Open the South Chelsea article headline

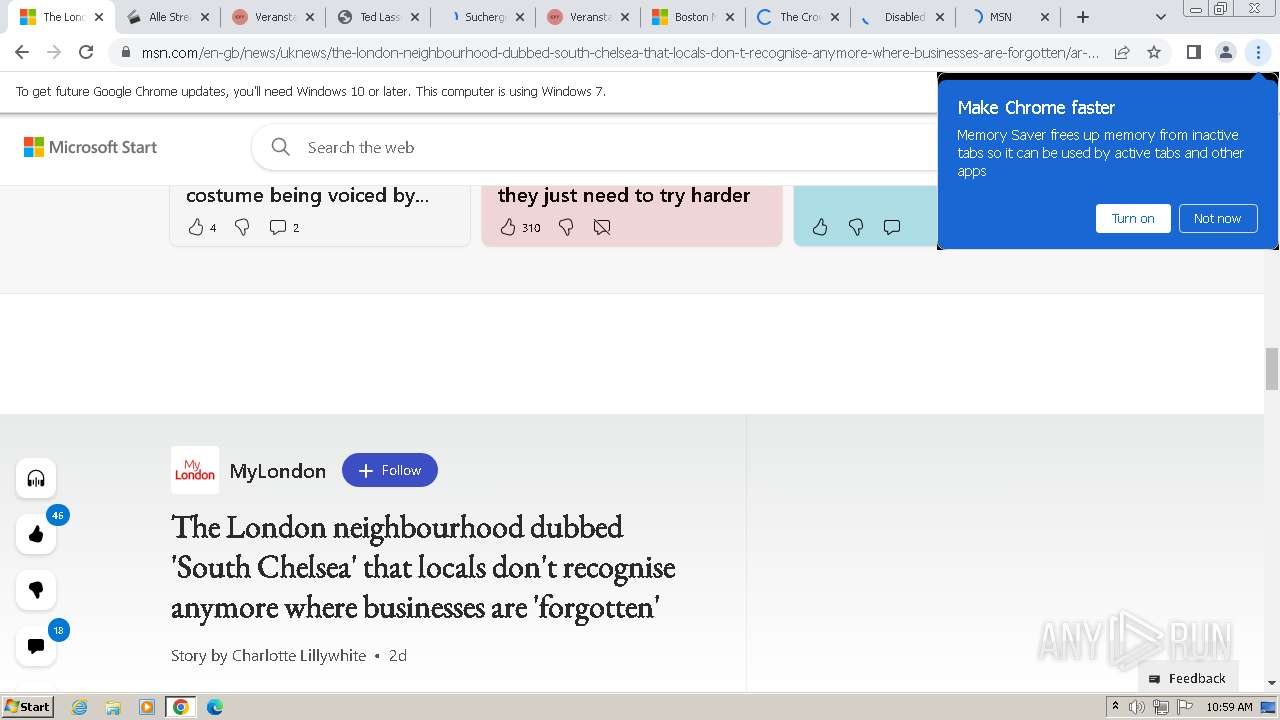pos(423,567)
